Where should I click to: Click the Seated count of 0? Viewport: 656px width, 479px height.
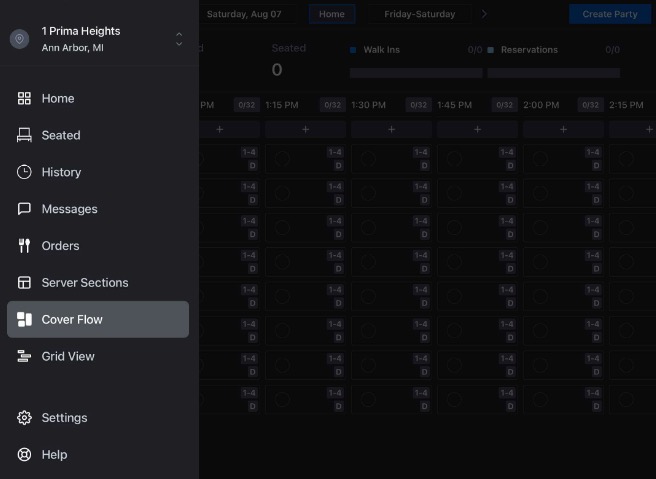(x=277, y=69)
